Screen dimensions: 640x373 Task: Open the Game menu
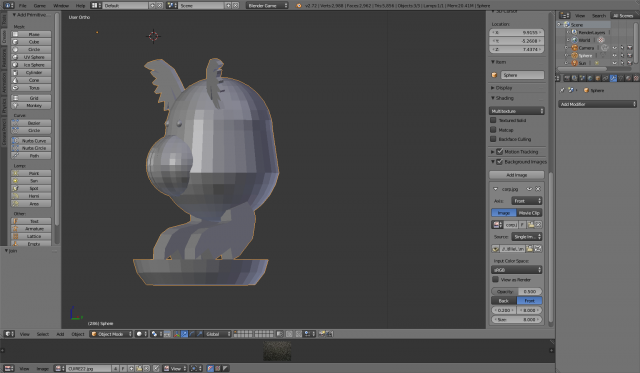point(40,6)
